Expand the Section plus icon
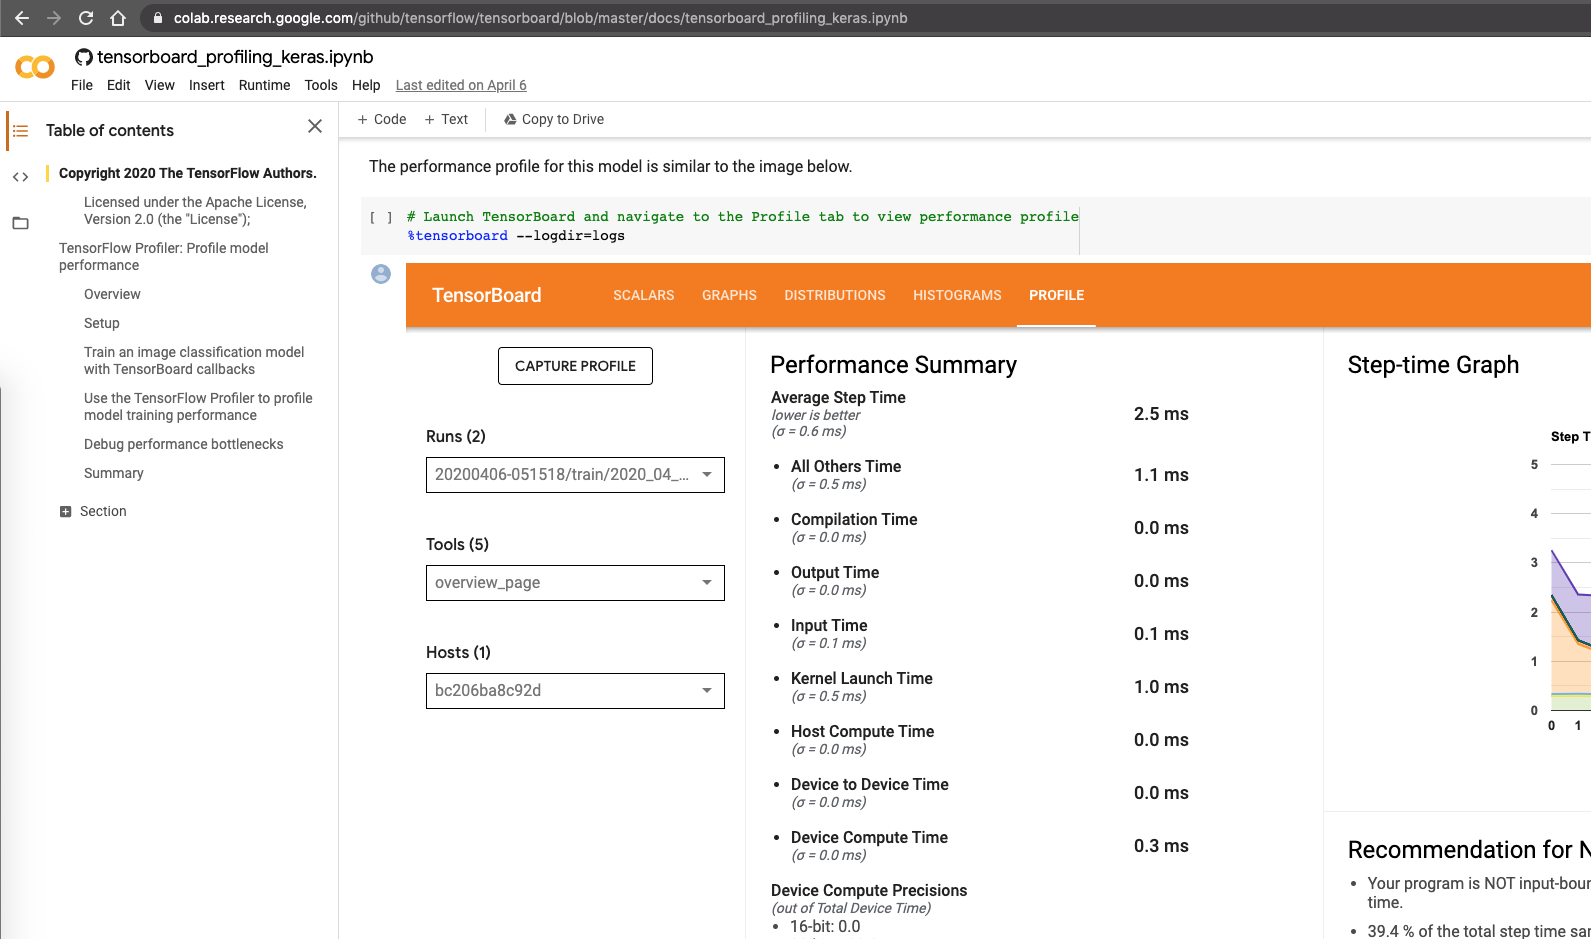This screenshot has height=939, width=1591. 66,512
